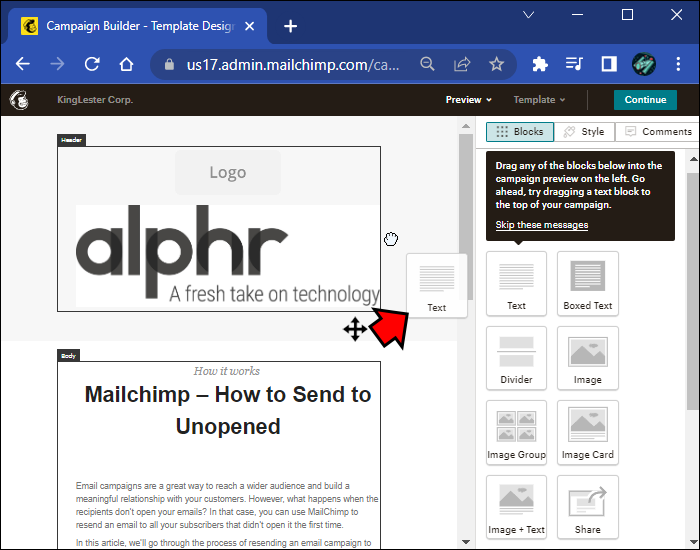Image resolution: width=700 pixels, height=550 pixels.
Task: Open the browser extensions menu
Action: (x=540, y=64)
